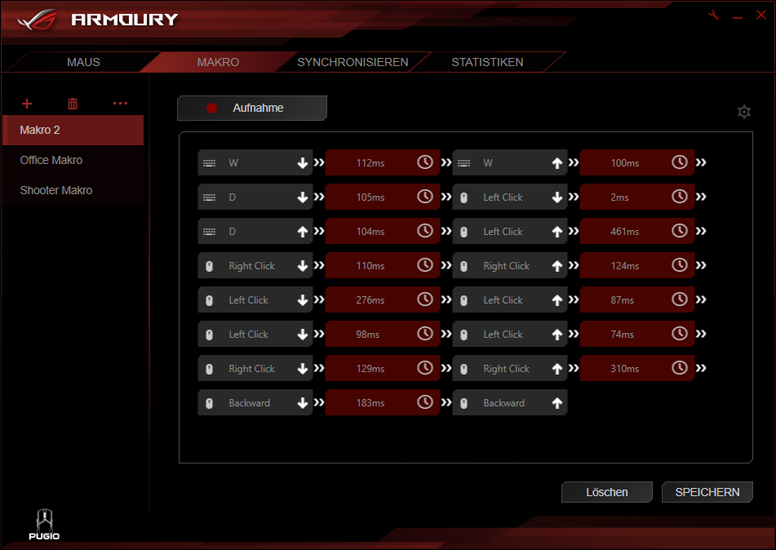The width and height of the screenshot is (776, 550).
Task: Select Right Click press step before 110ms
Action: click(x=255, y=265)
